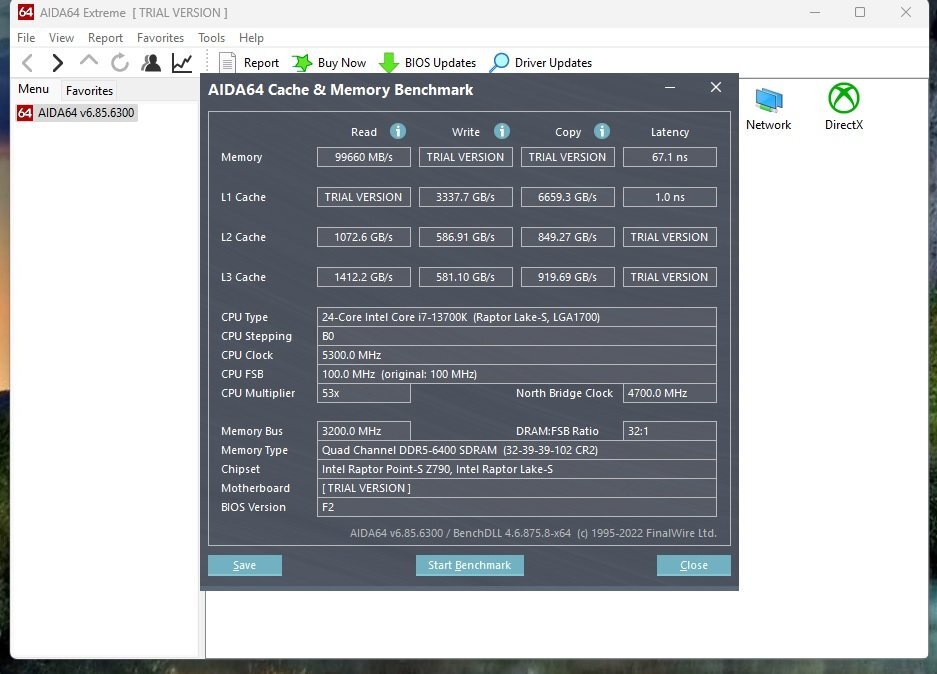Click the Close button in benchmark dialog
Image resolution: width=937 pixels, height=674 pixels.
pos(693,565)
